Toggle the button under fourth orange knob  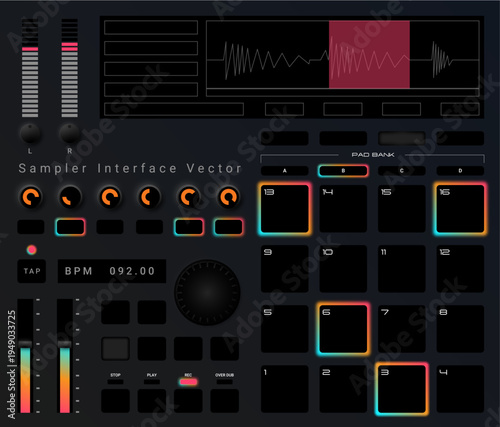(149, 227)
